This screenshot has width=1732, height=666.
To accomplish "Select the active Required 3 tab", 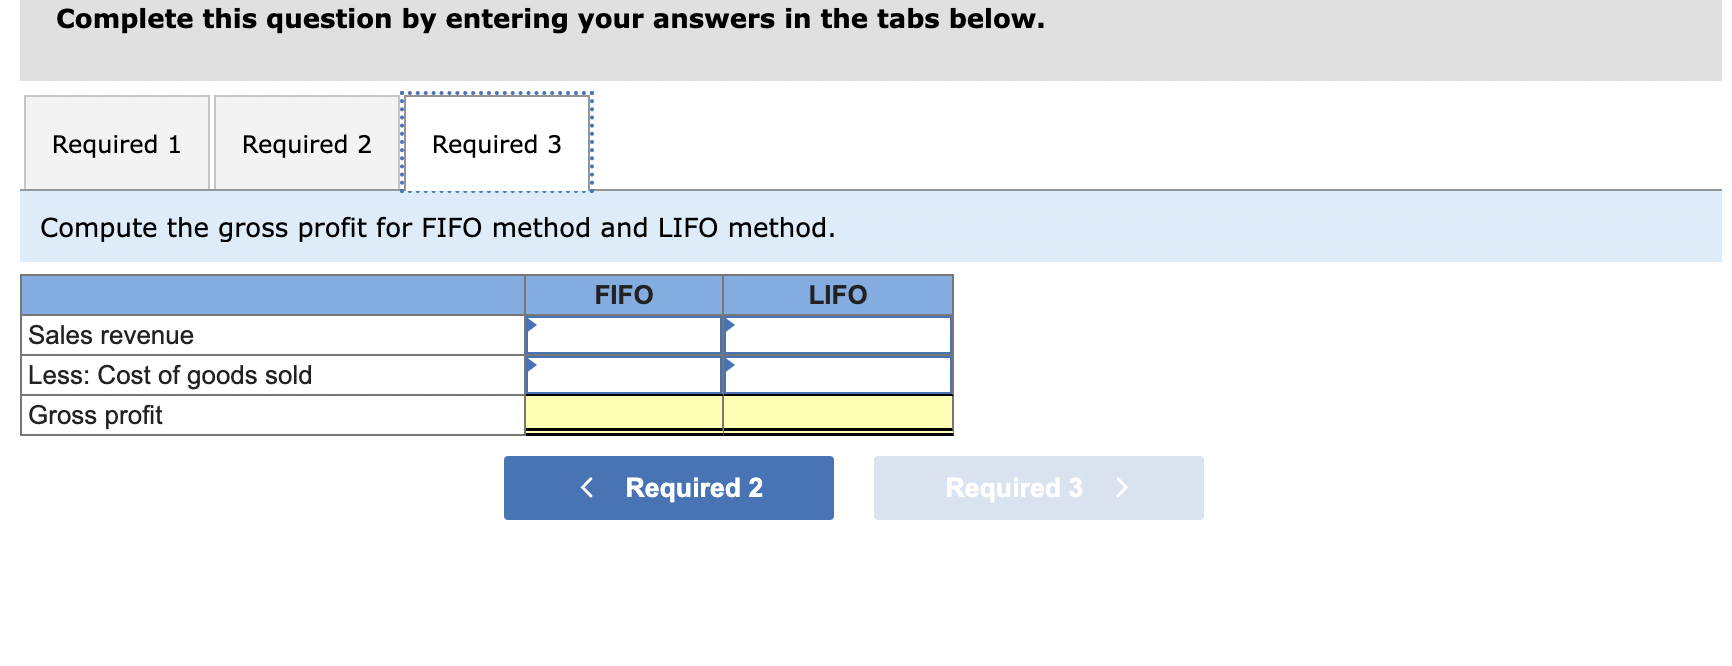I will coord(498,143).
